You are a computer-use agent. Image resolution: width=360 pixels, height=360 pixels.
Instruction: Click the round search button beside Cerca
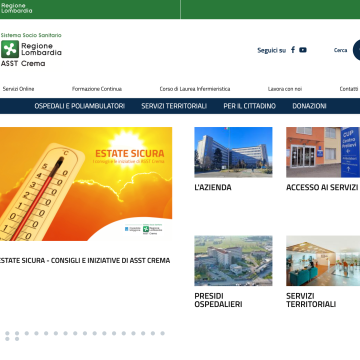[356, 50]
